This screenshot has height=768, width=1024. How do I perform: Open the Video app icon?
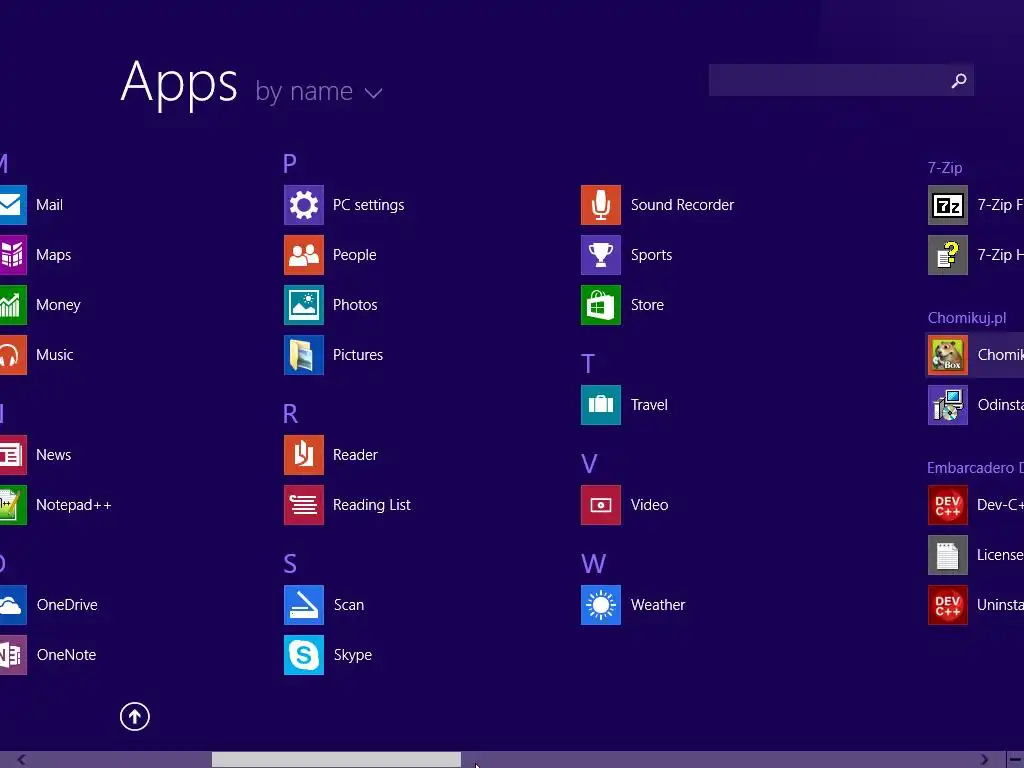[x=601, y=505]
